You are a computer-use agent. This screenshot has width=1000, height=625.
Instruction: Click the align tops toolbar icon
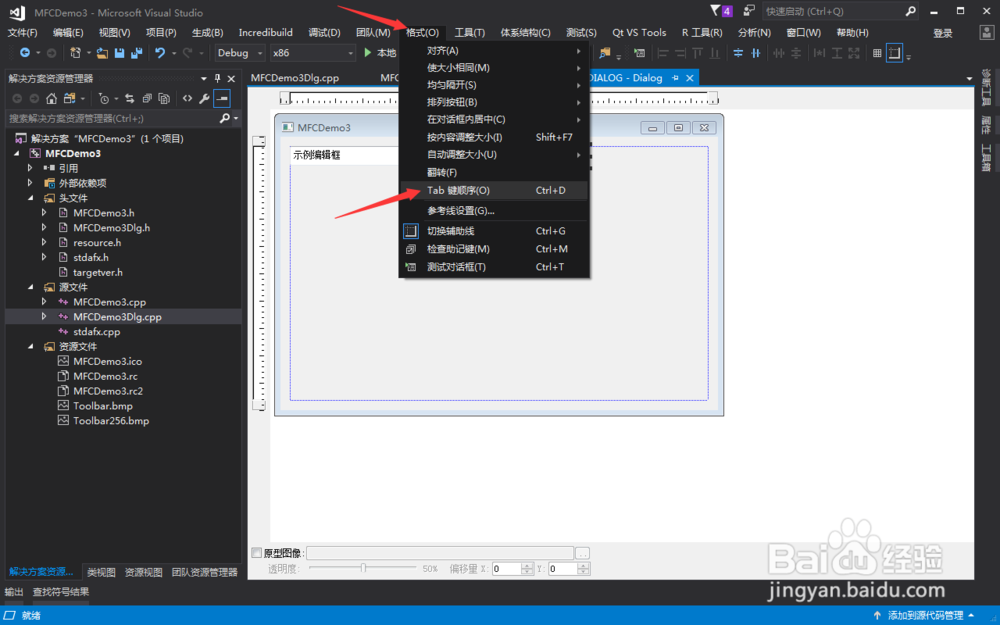[698, 53]
